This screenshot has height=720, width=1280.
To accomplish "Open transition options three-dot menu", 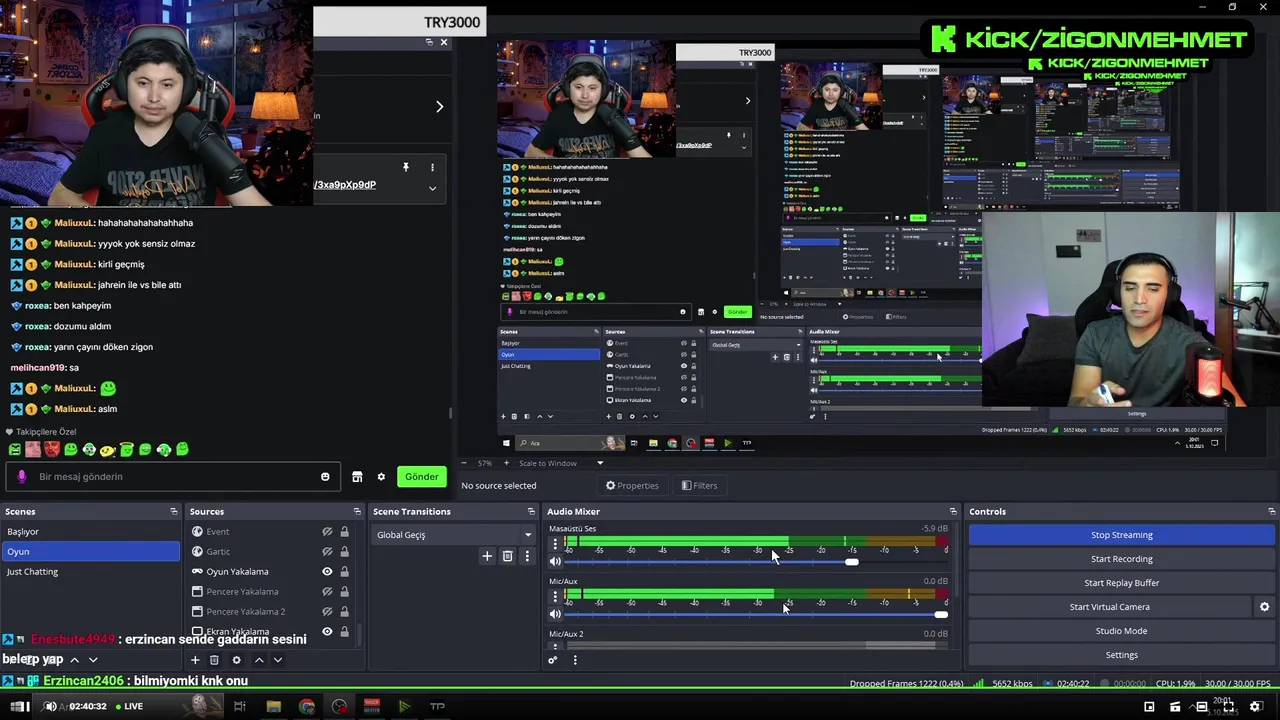I will point(527,556).
